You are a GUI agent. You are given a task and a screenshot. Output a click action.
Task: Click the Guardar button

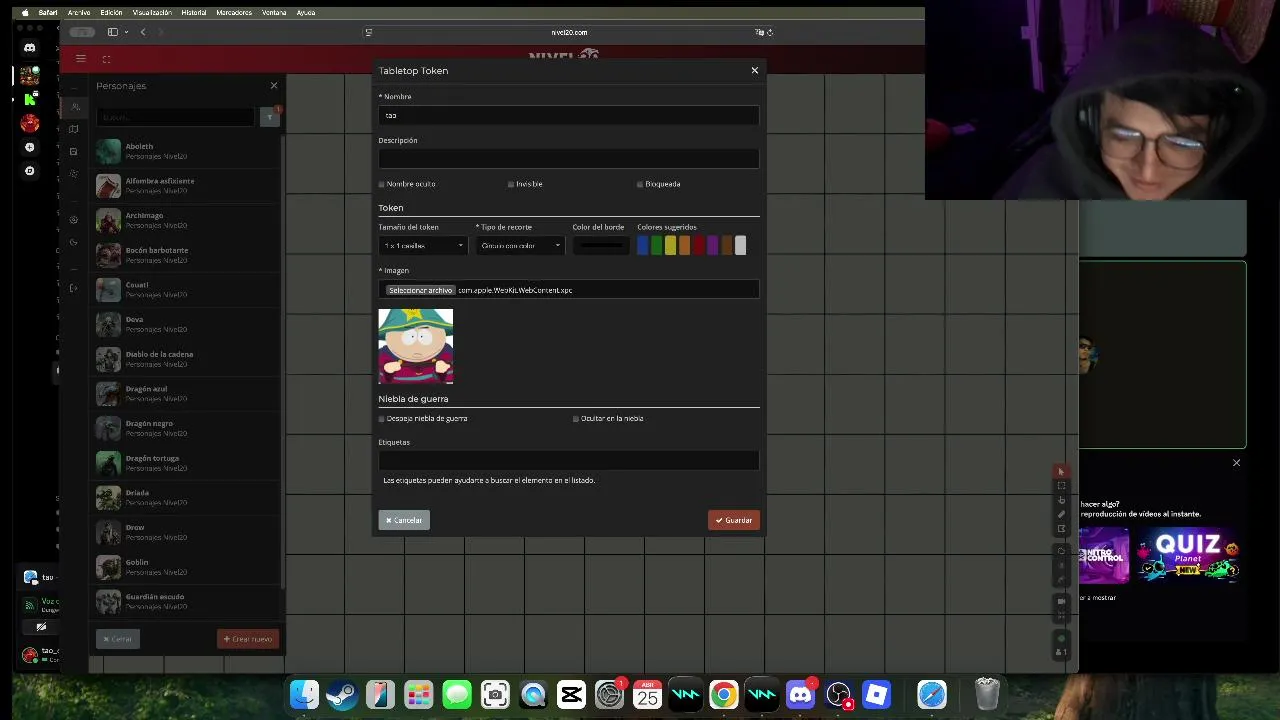(x=734, y=520)
